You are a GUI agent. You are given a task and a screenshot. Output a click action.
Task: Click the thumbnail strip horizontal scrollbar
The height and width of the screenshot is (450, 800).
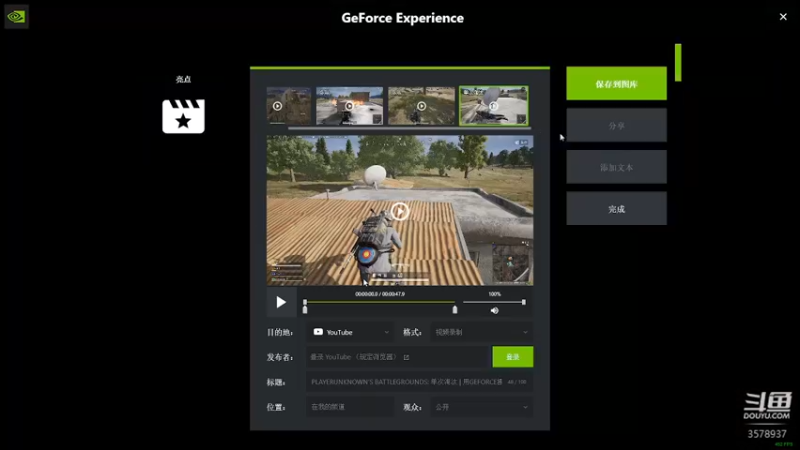409,128
